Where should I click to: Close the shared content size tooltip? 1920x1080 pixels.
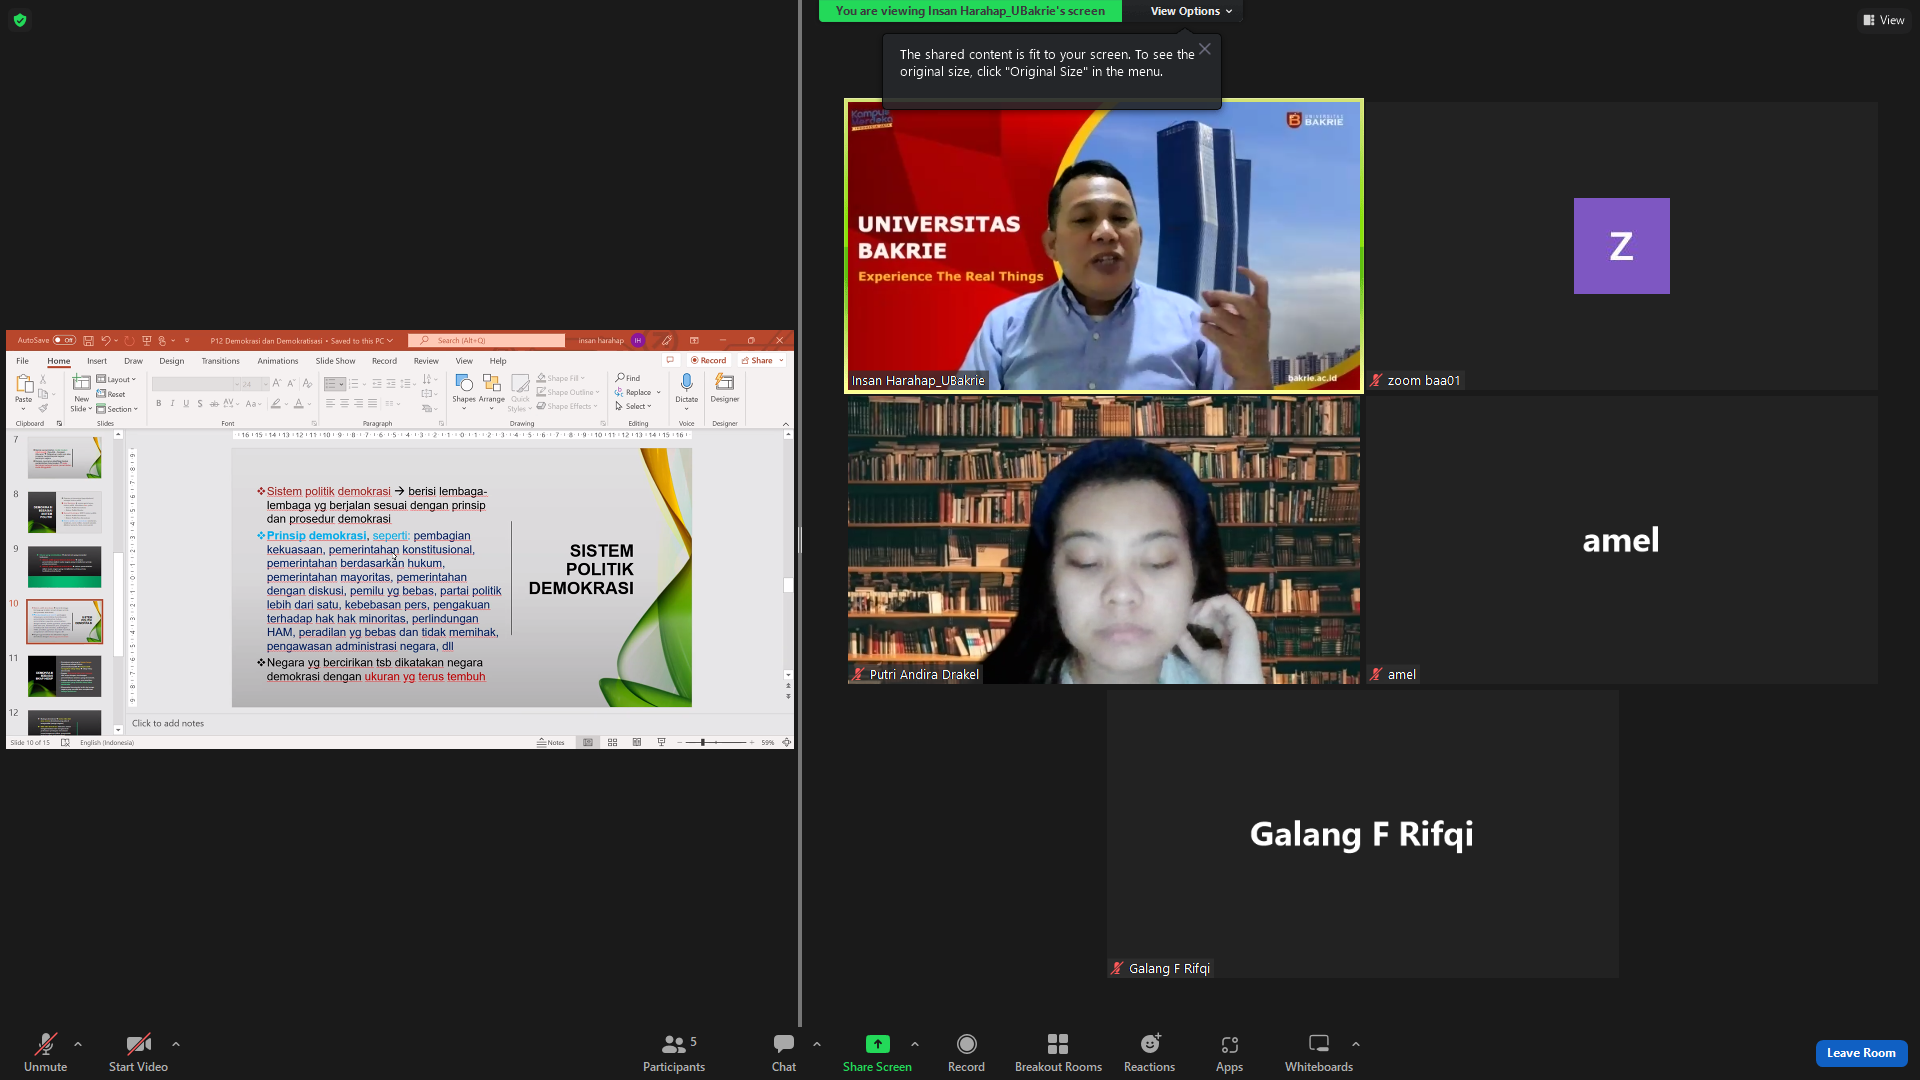pyautogui.click(x=1205, y=49)
